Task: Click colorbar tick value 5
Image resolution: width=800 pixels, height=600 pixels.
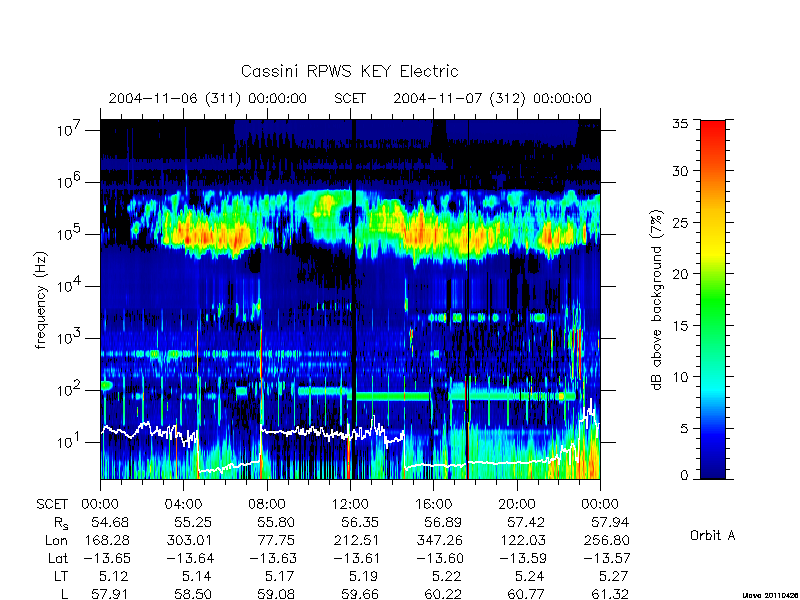Action: (x=684, y=428)
